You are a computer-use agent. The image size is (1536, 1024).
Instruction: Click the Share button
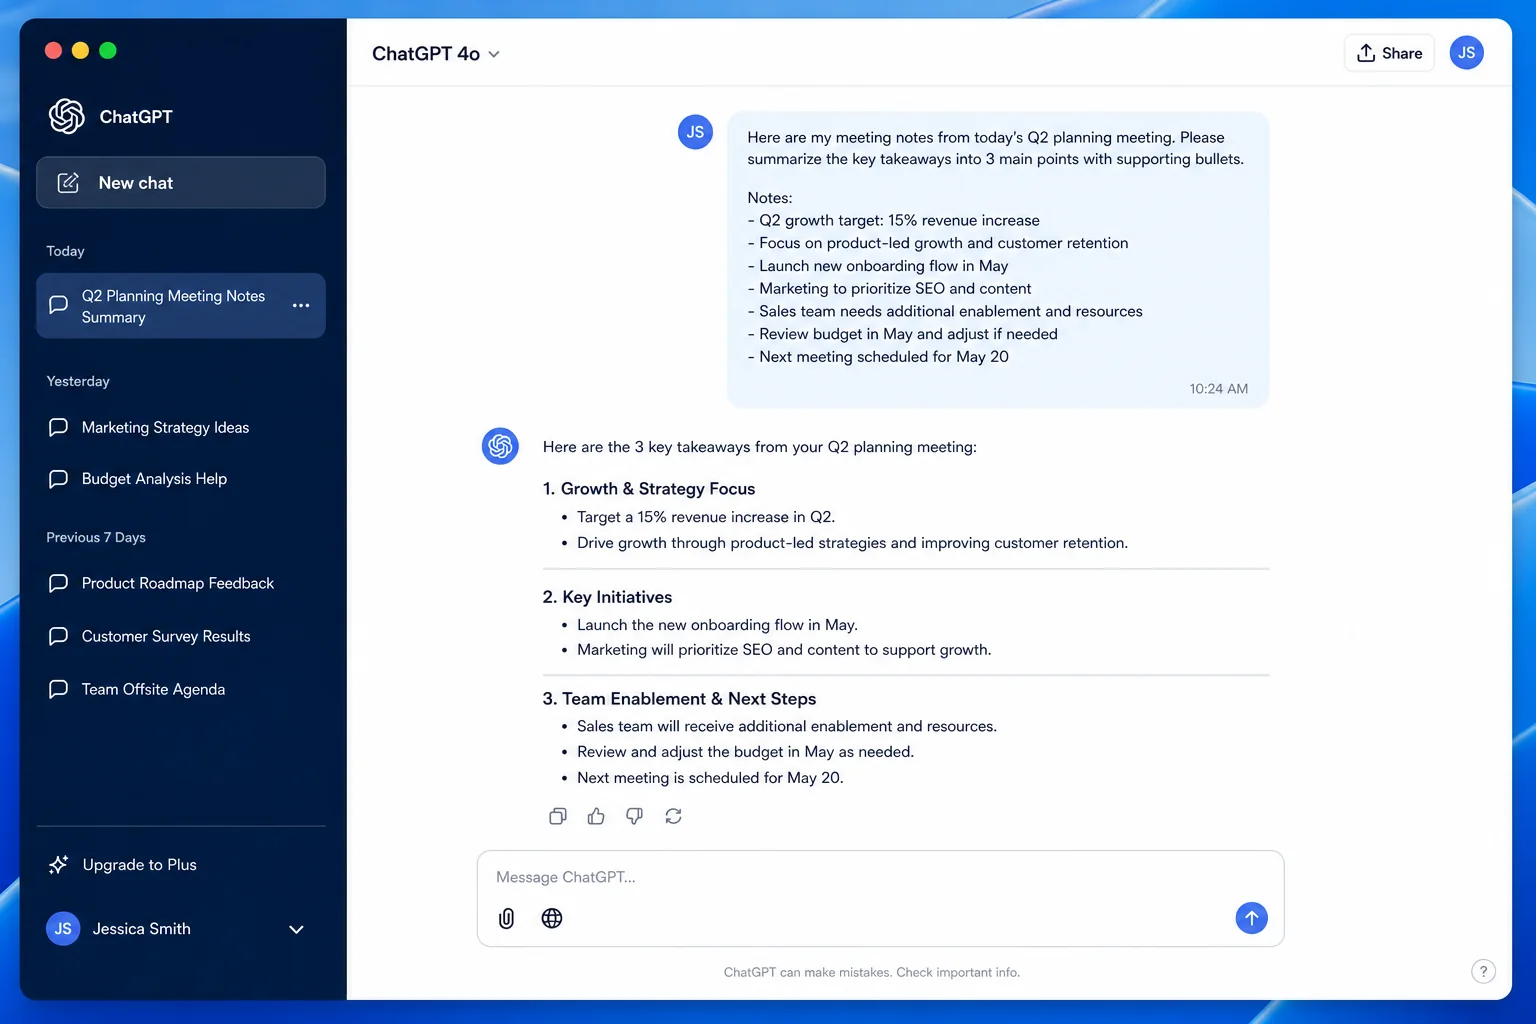[x=1389, y=53]
